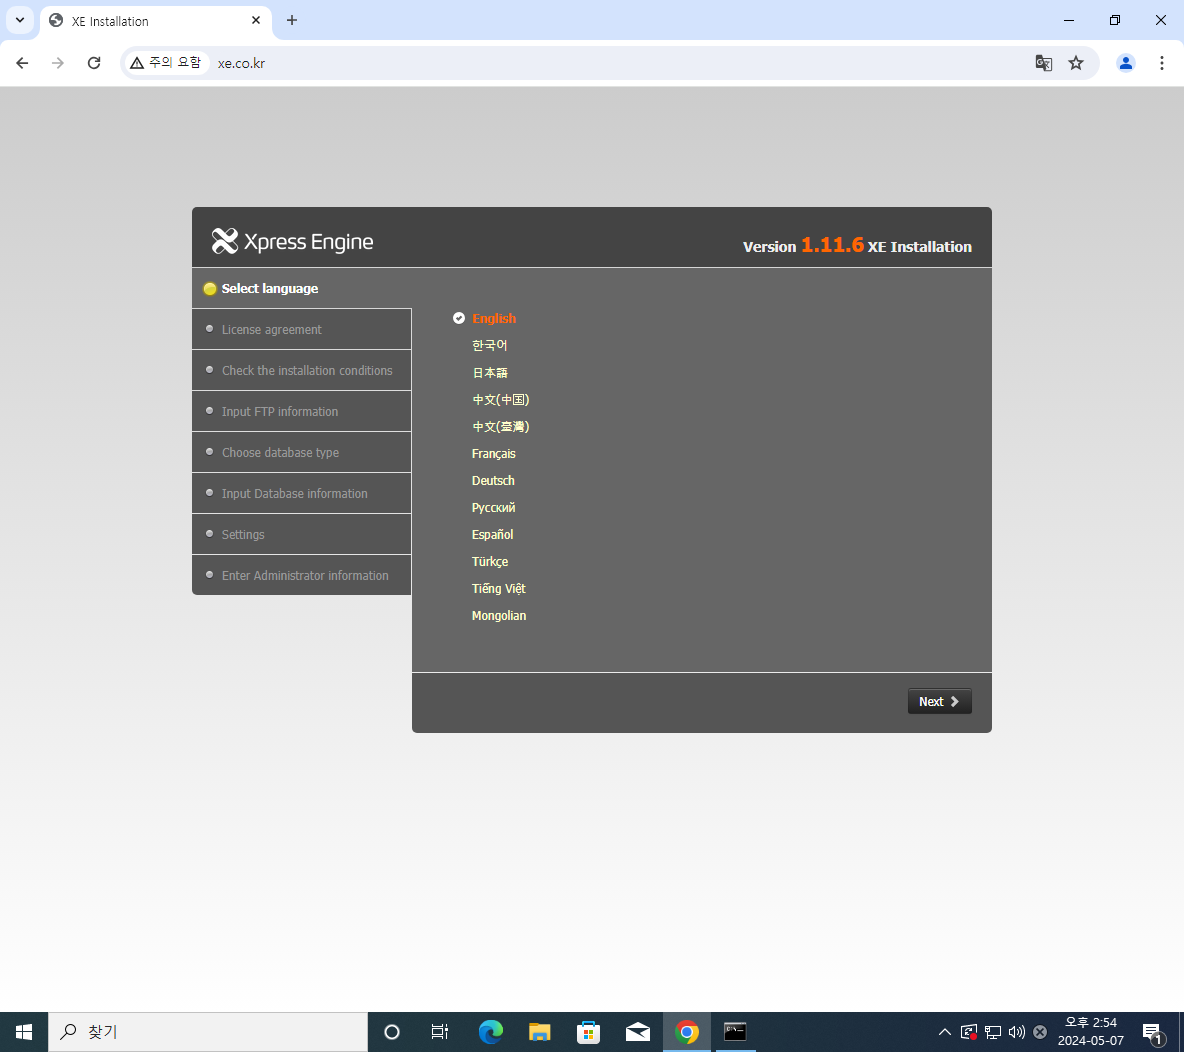
Task: Open the Windows Start menu
Action: point(23,1032)
